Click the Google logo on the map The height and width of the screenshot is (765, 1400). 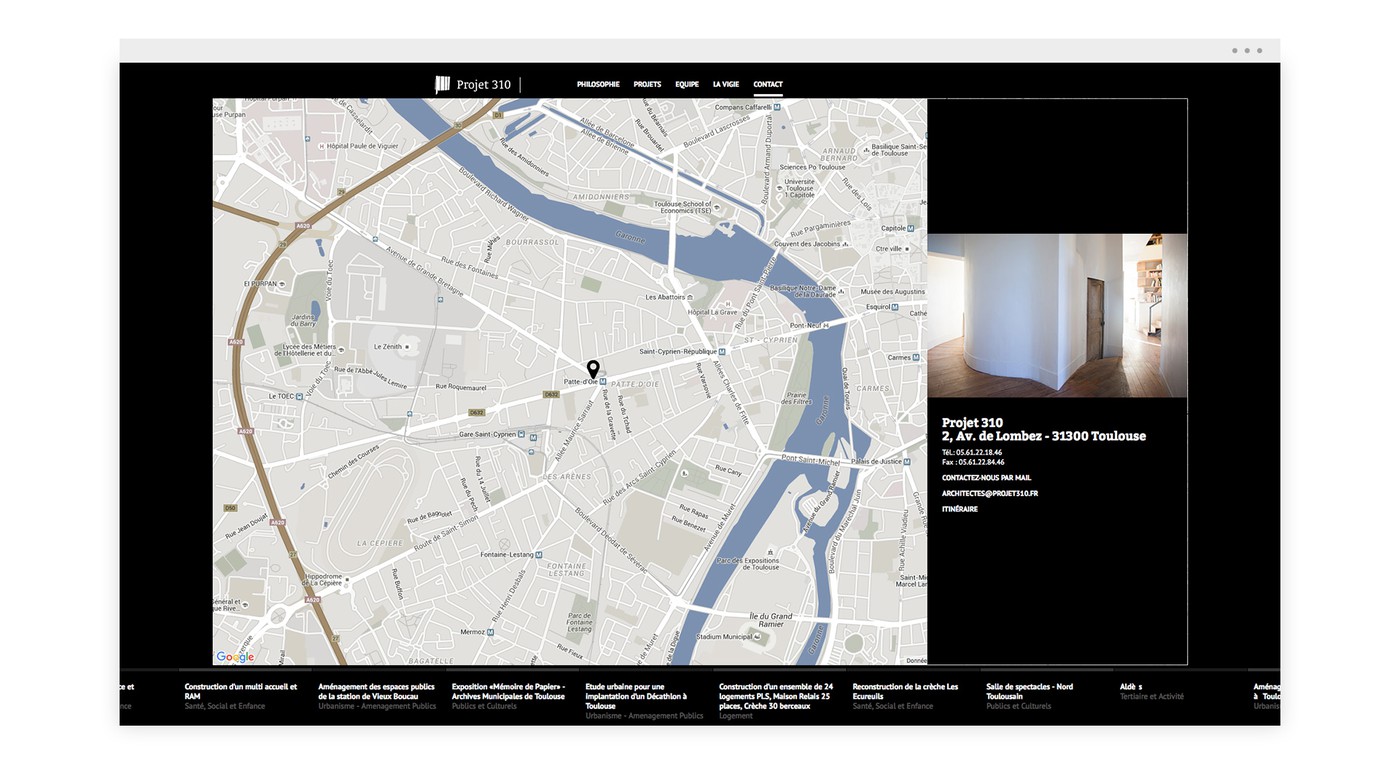point(235,657)
